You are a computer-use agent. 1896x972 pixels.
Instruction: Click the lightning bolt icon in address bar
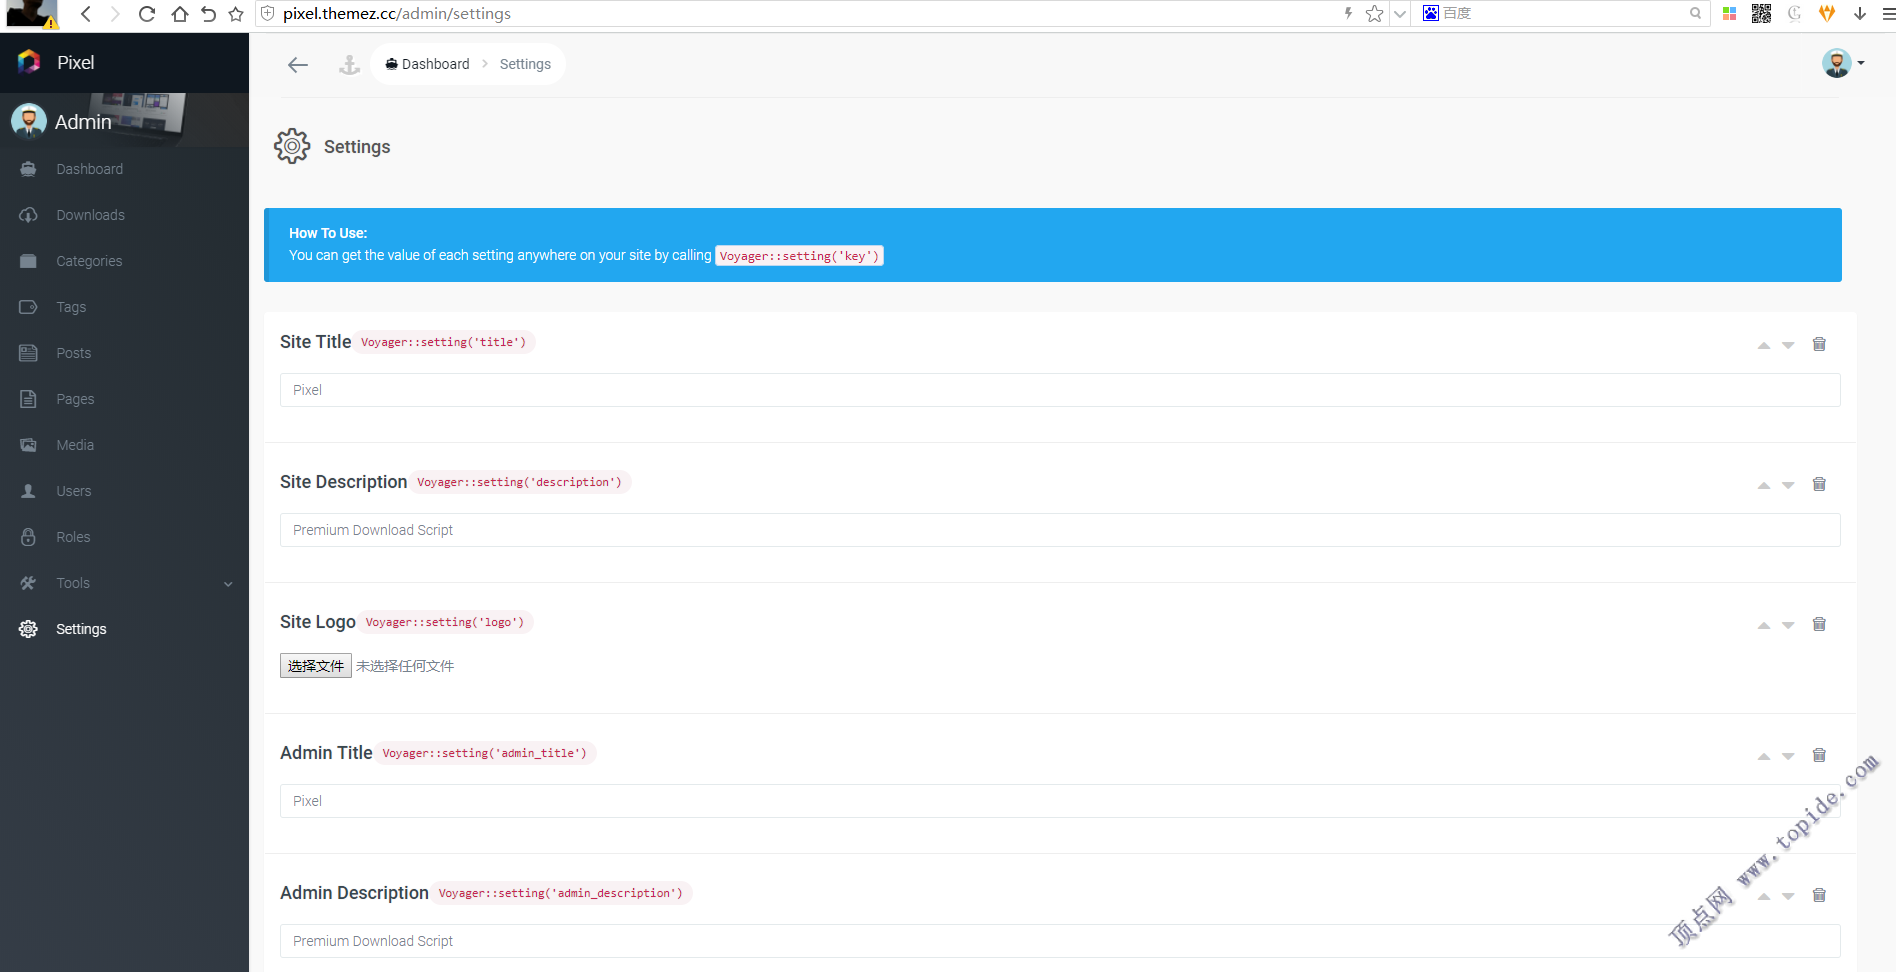(1348, 13)
